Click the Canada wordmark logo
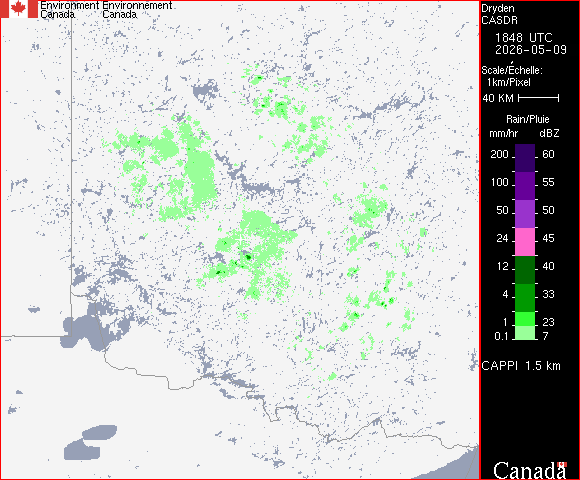Screen dimensions: 580x480 [530, 470]
